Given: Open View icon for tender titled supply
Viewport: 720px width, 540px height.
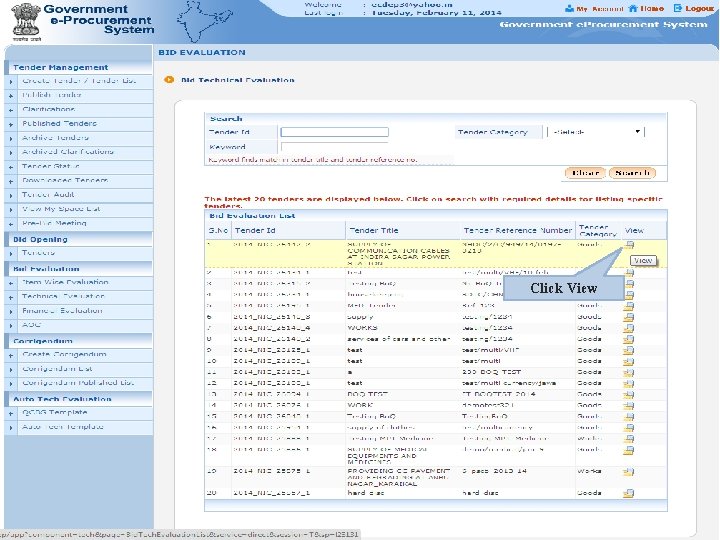Looking at the screenshot, I should coord(629,317).
